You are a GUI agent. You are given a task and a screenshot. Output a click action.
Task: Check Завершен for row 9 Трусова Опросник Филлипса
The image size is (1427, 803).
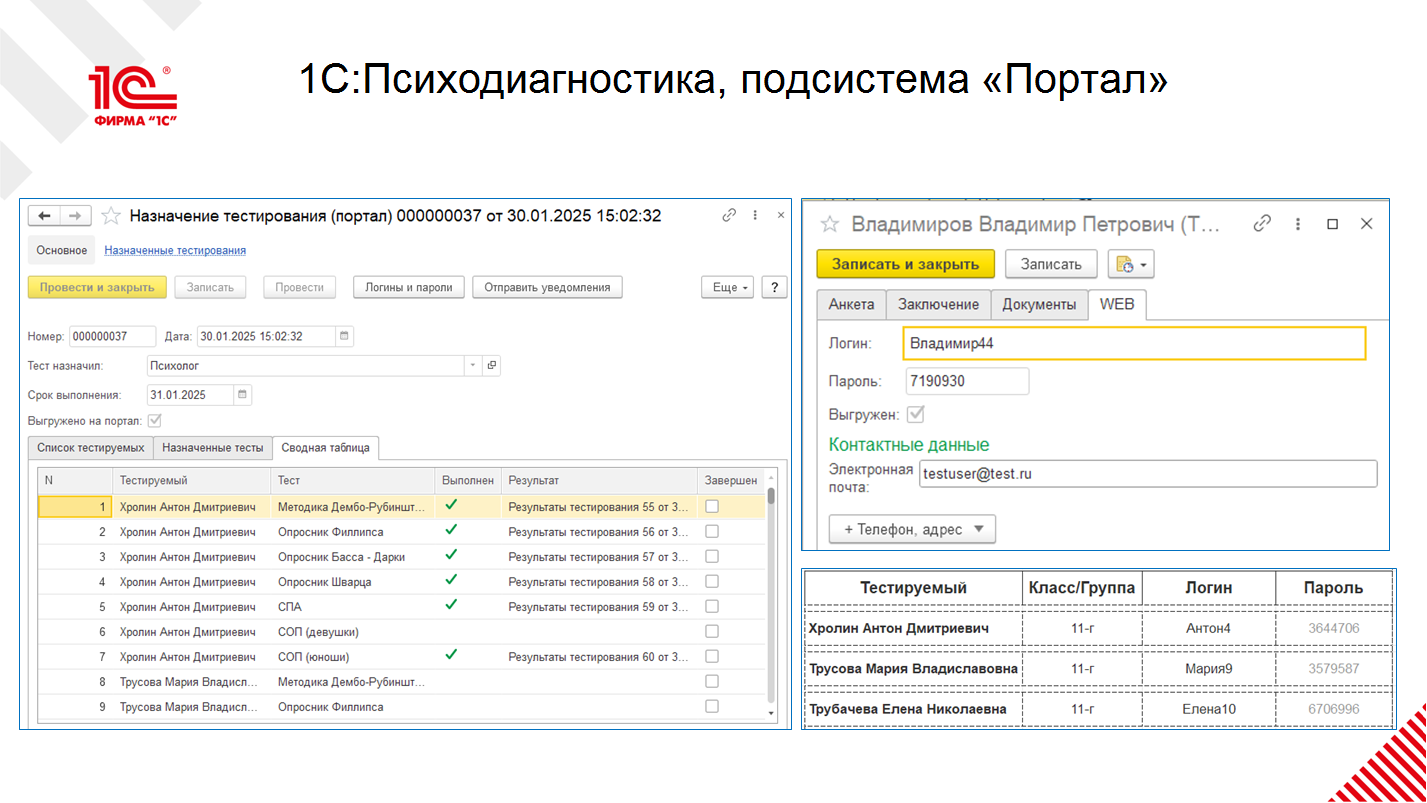point(712,706)
